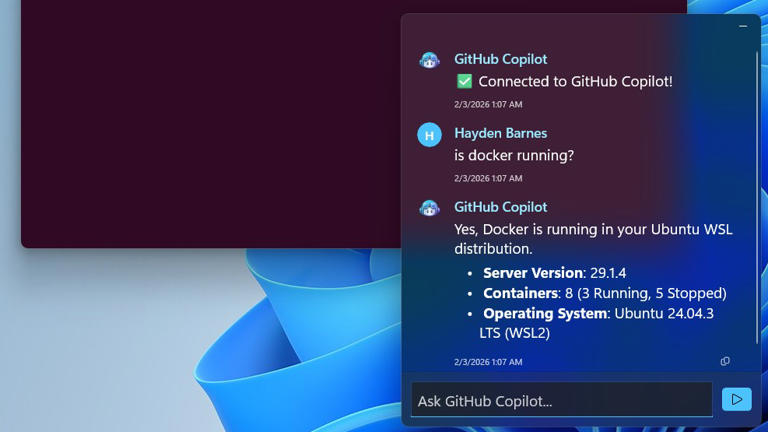768x432 pixels.
Task: Copy the Docker status reply with copy icon
Action: (725, 361)
